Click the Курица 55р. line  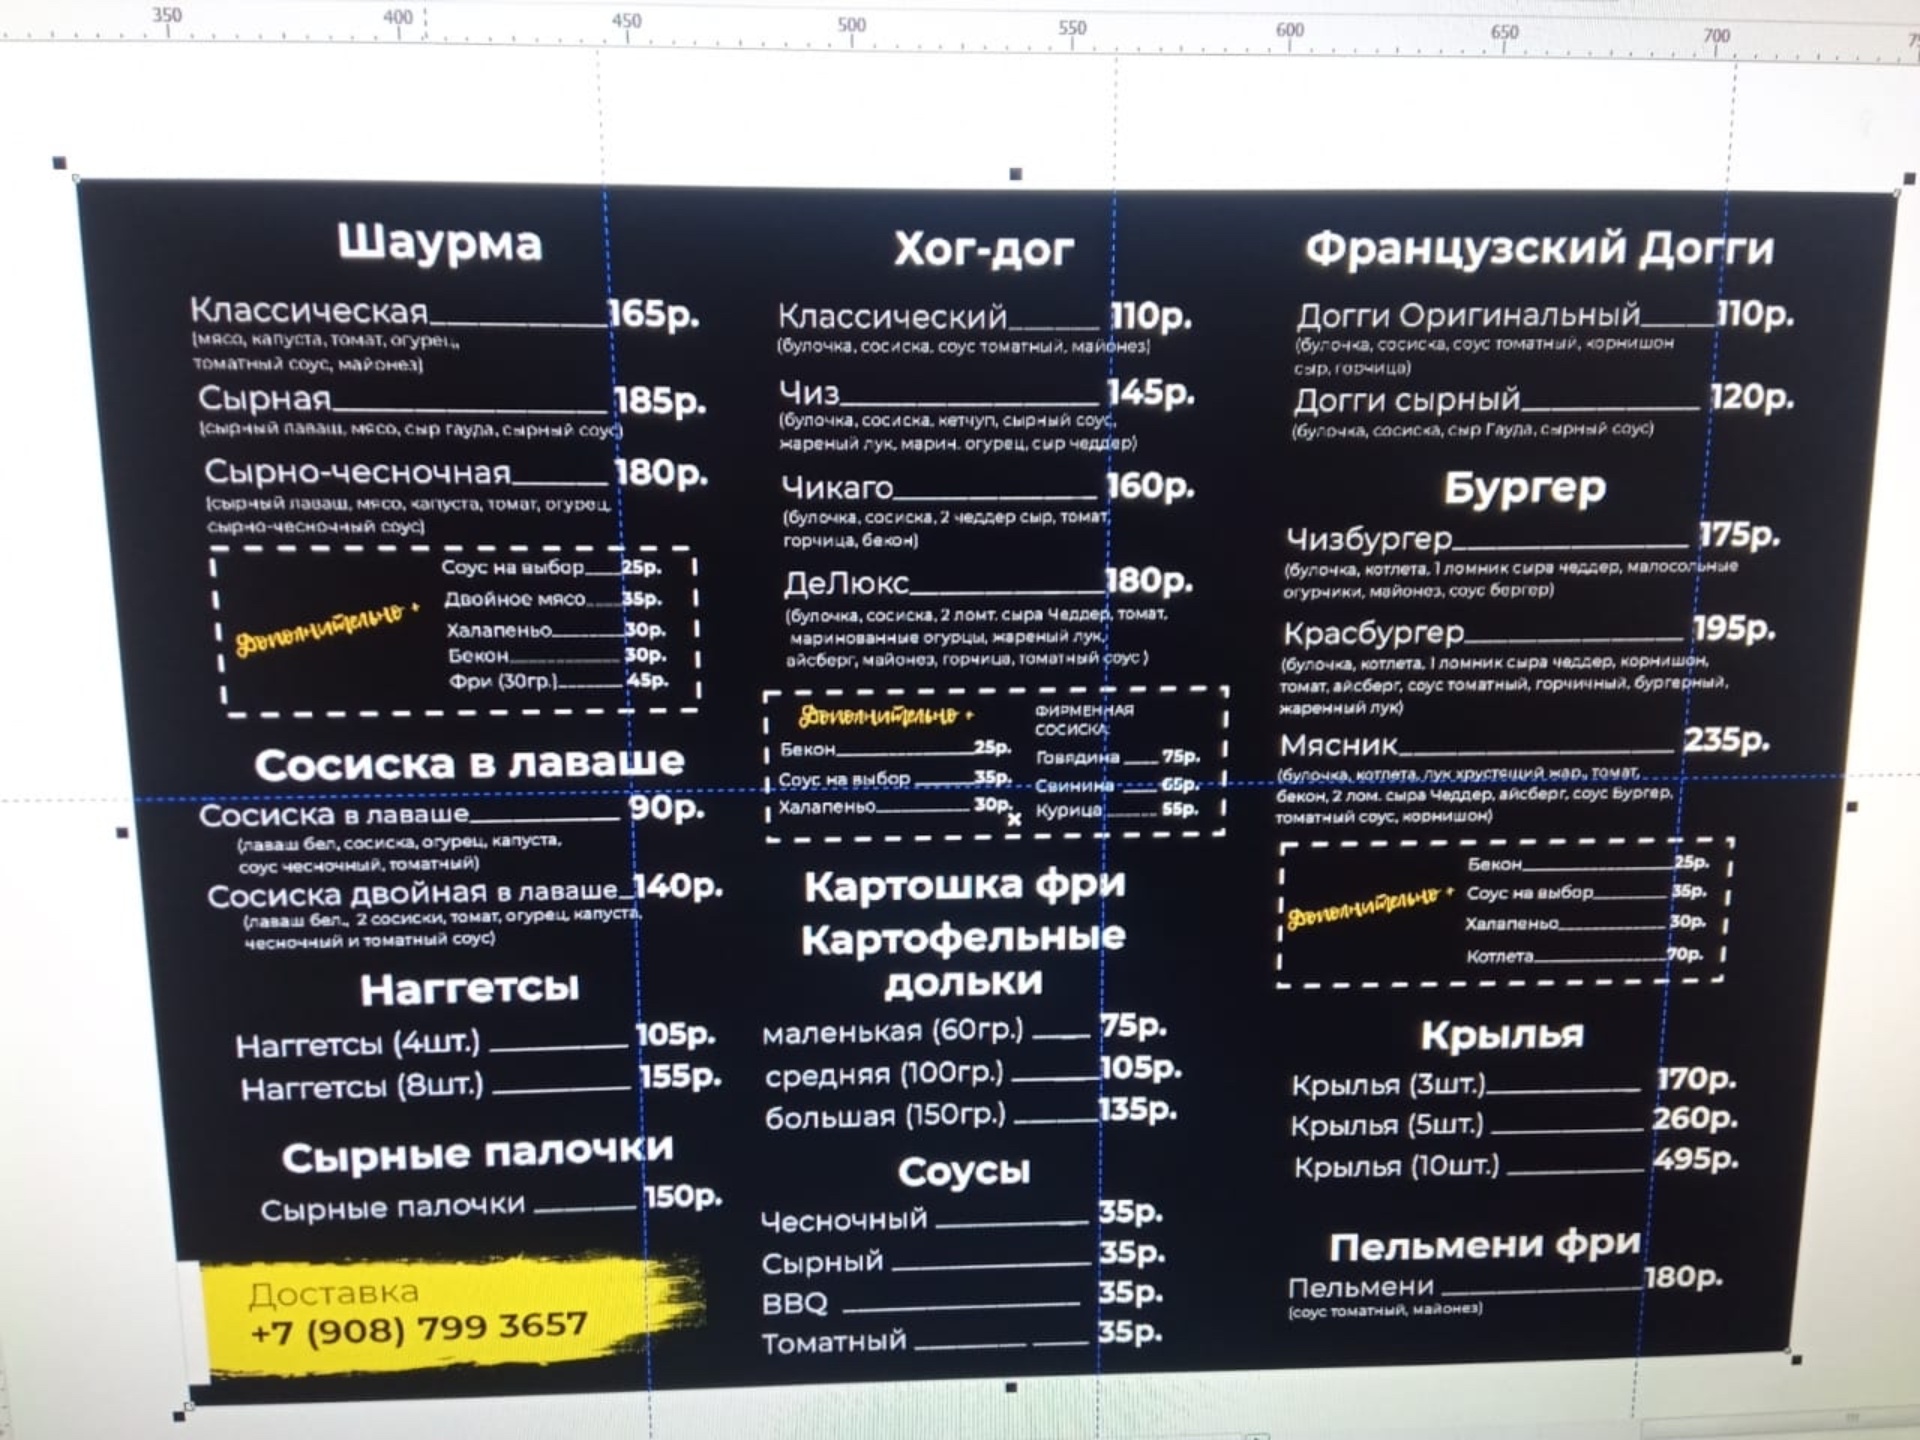pyautogui.click(x=1117, y=810)
